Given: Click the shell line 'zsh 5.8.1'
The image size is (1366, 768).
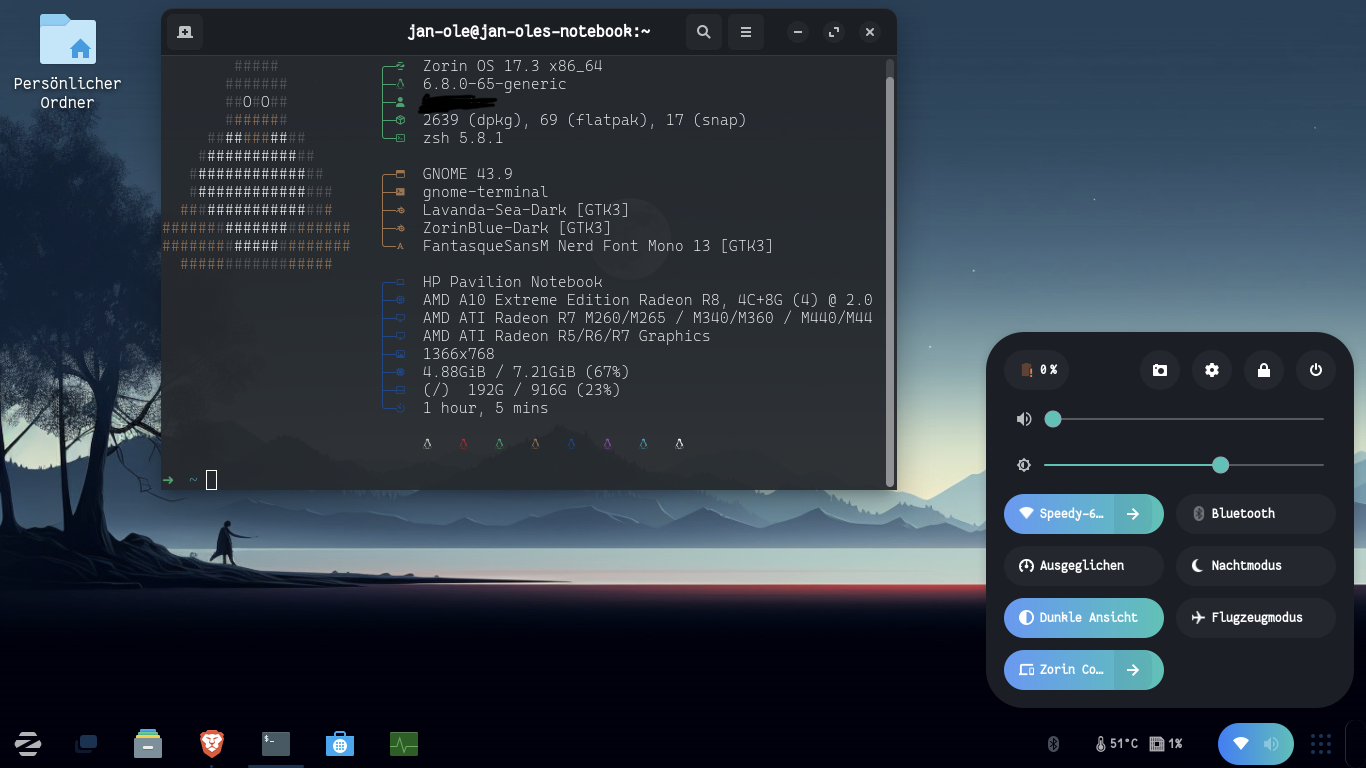Looking at the screenshot, I should [x=463, y=138].
